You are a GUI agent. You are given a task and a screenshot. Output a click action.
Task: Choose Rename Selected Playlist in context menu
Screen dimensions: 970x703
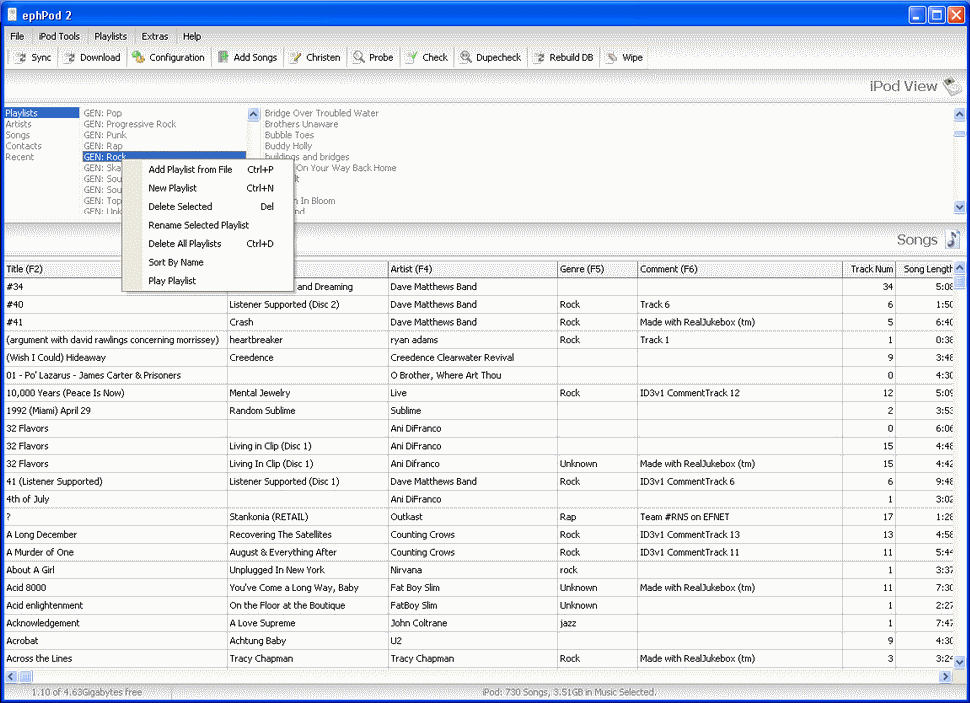pos(198,225)
